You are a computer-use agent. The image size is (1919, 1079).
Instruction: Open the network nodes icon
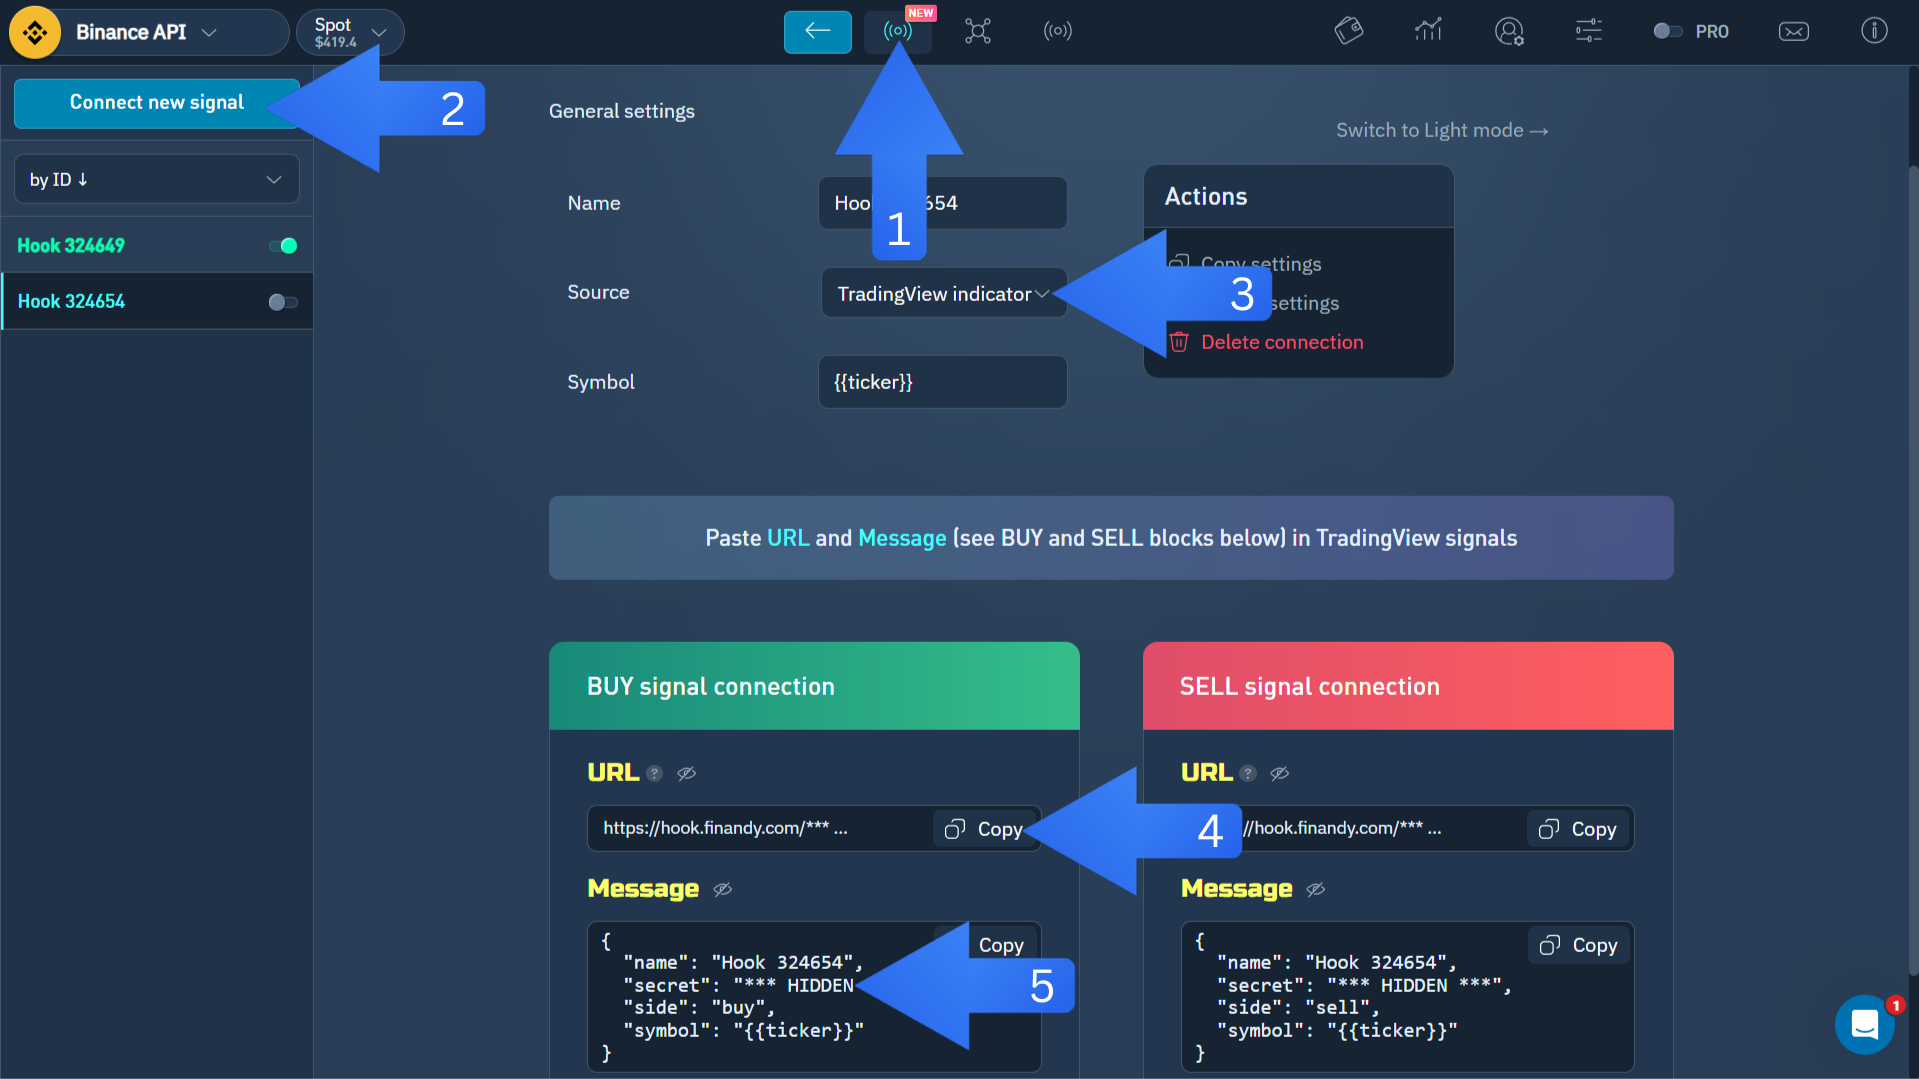(978, 31)
